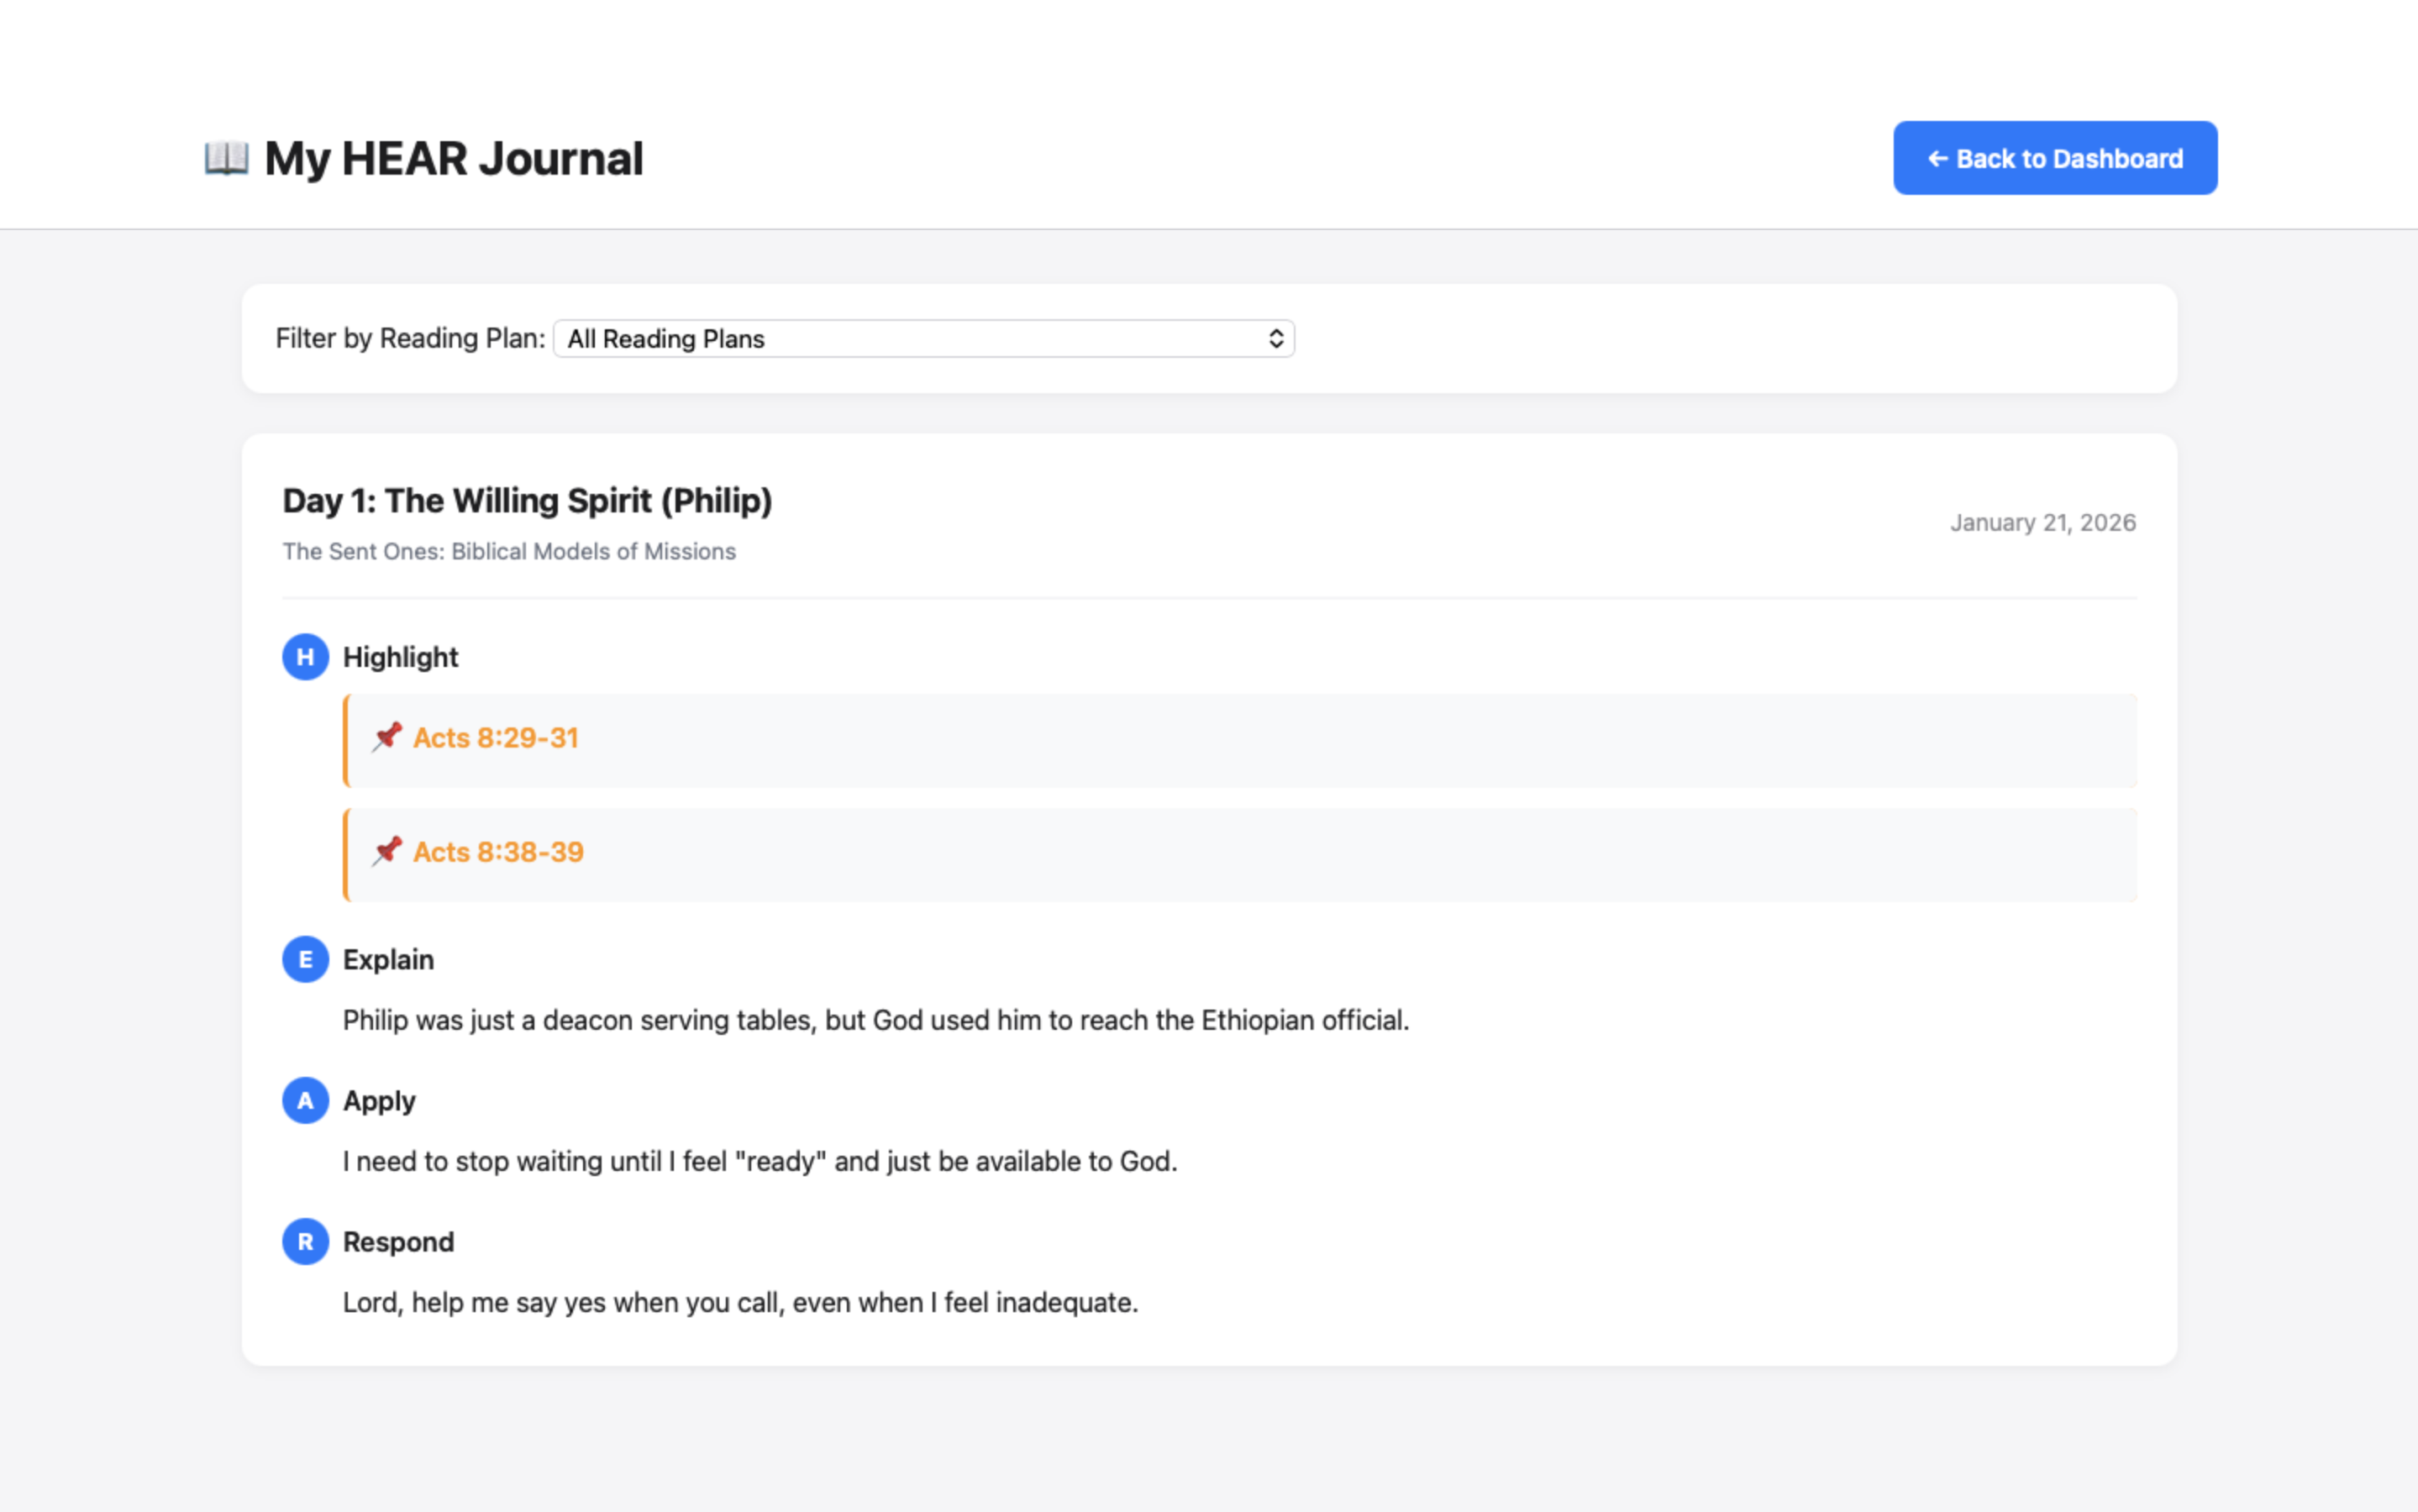Open the Acts 8:38-39 scripture link
This screenshot has height=1512, width=2418.
tap(499, 852)
